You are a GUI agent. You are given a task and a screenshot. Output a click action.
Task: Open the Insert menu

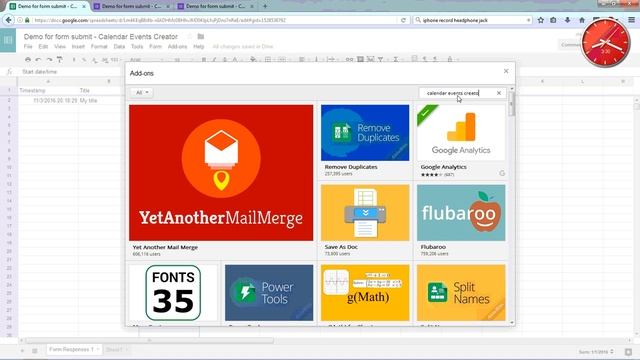tap(78, 47)
